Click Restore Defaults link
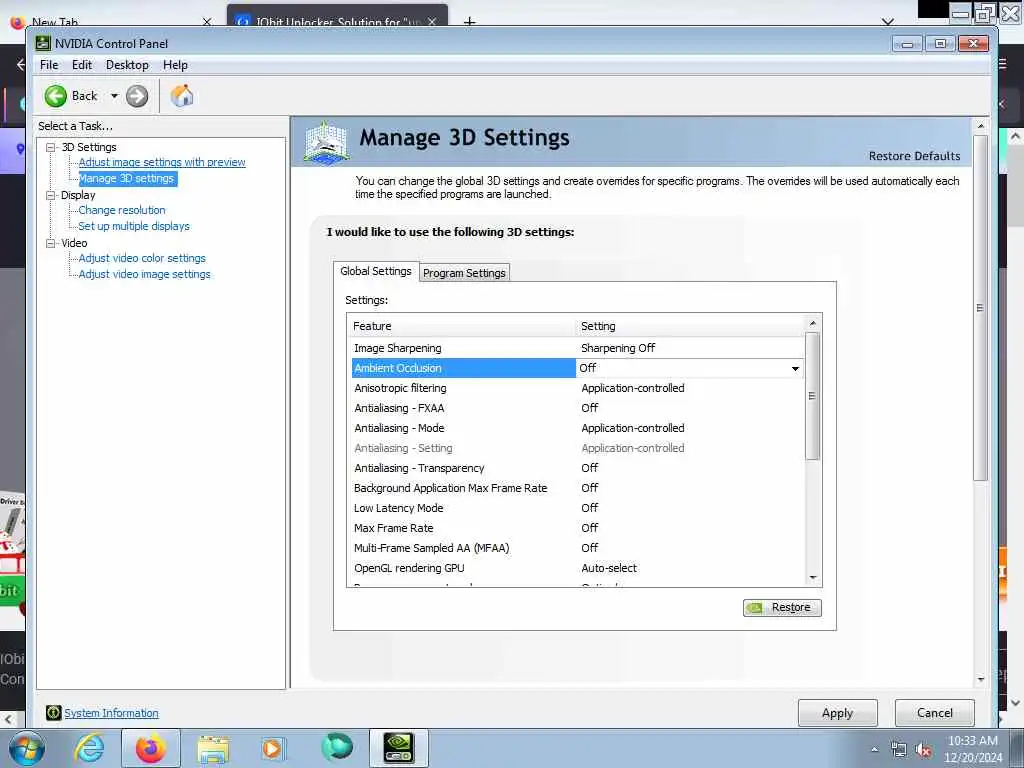This screenshot has height=768, width=1024. [x=914, y=156]
